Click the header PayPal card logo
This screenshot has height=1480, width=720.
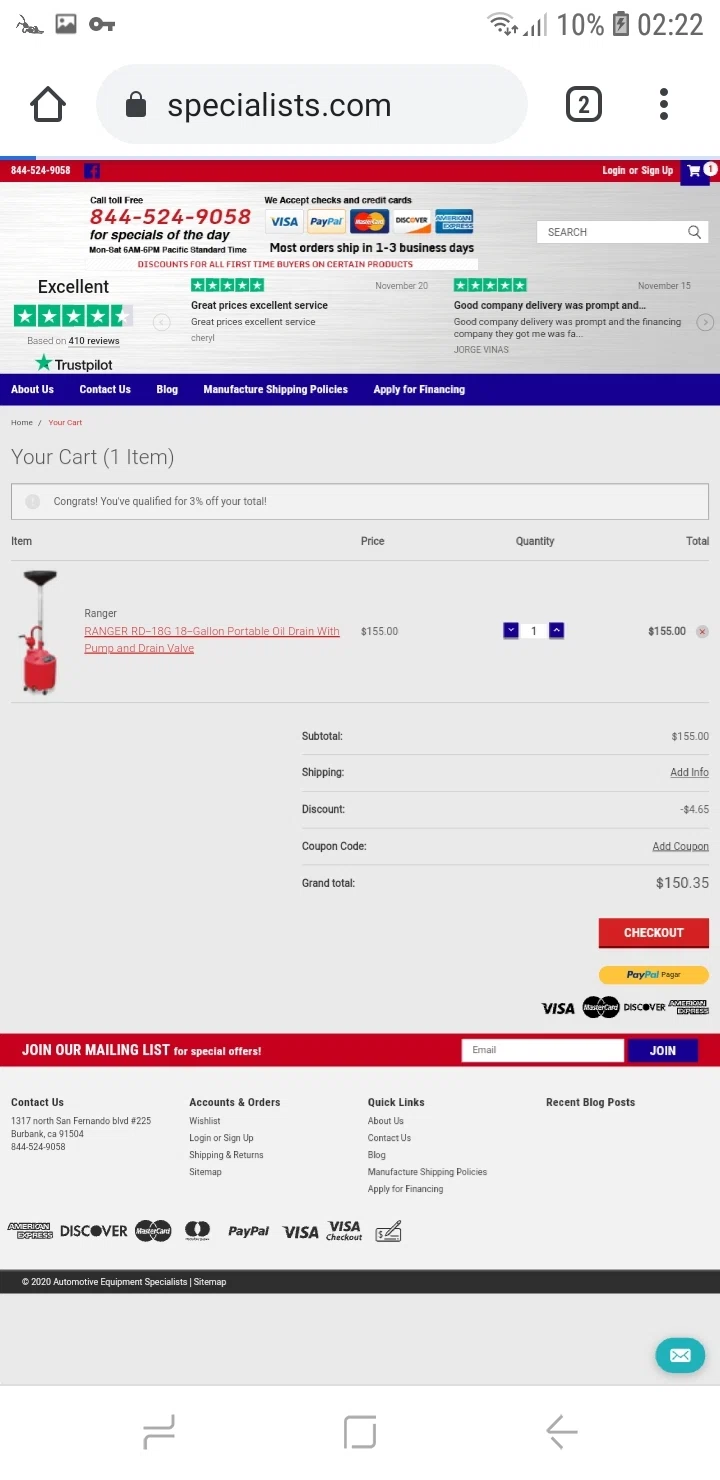click(x=326, y=222)
